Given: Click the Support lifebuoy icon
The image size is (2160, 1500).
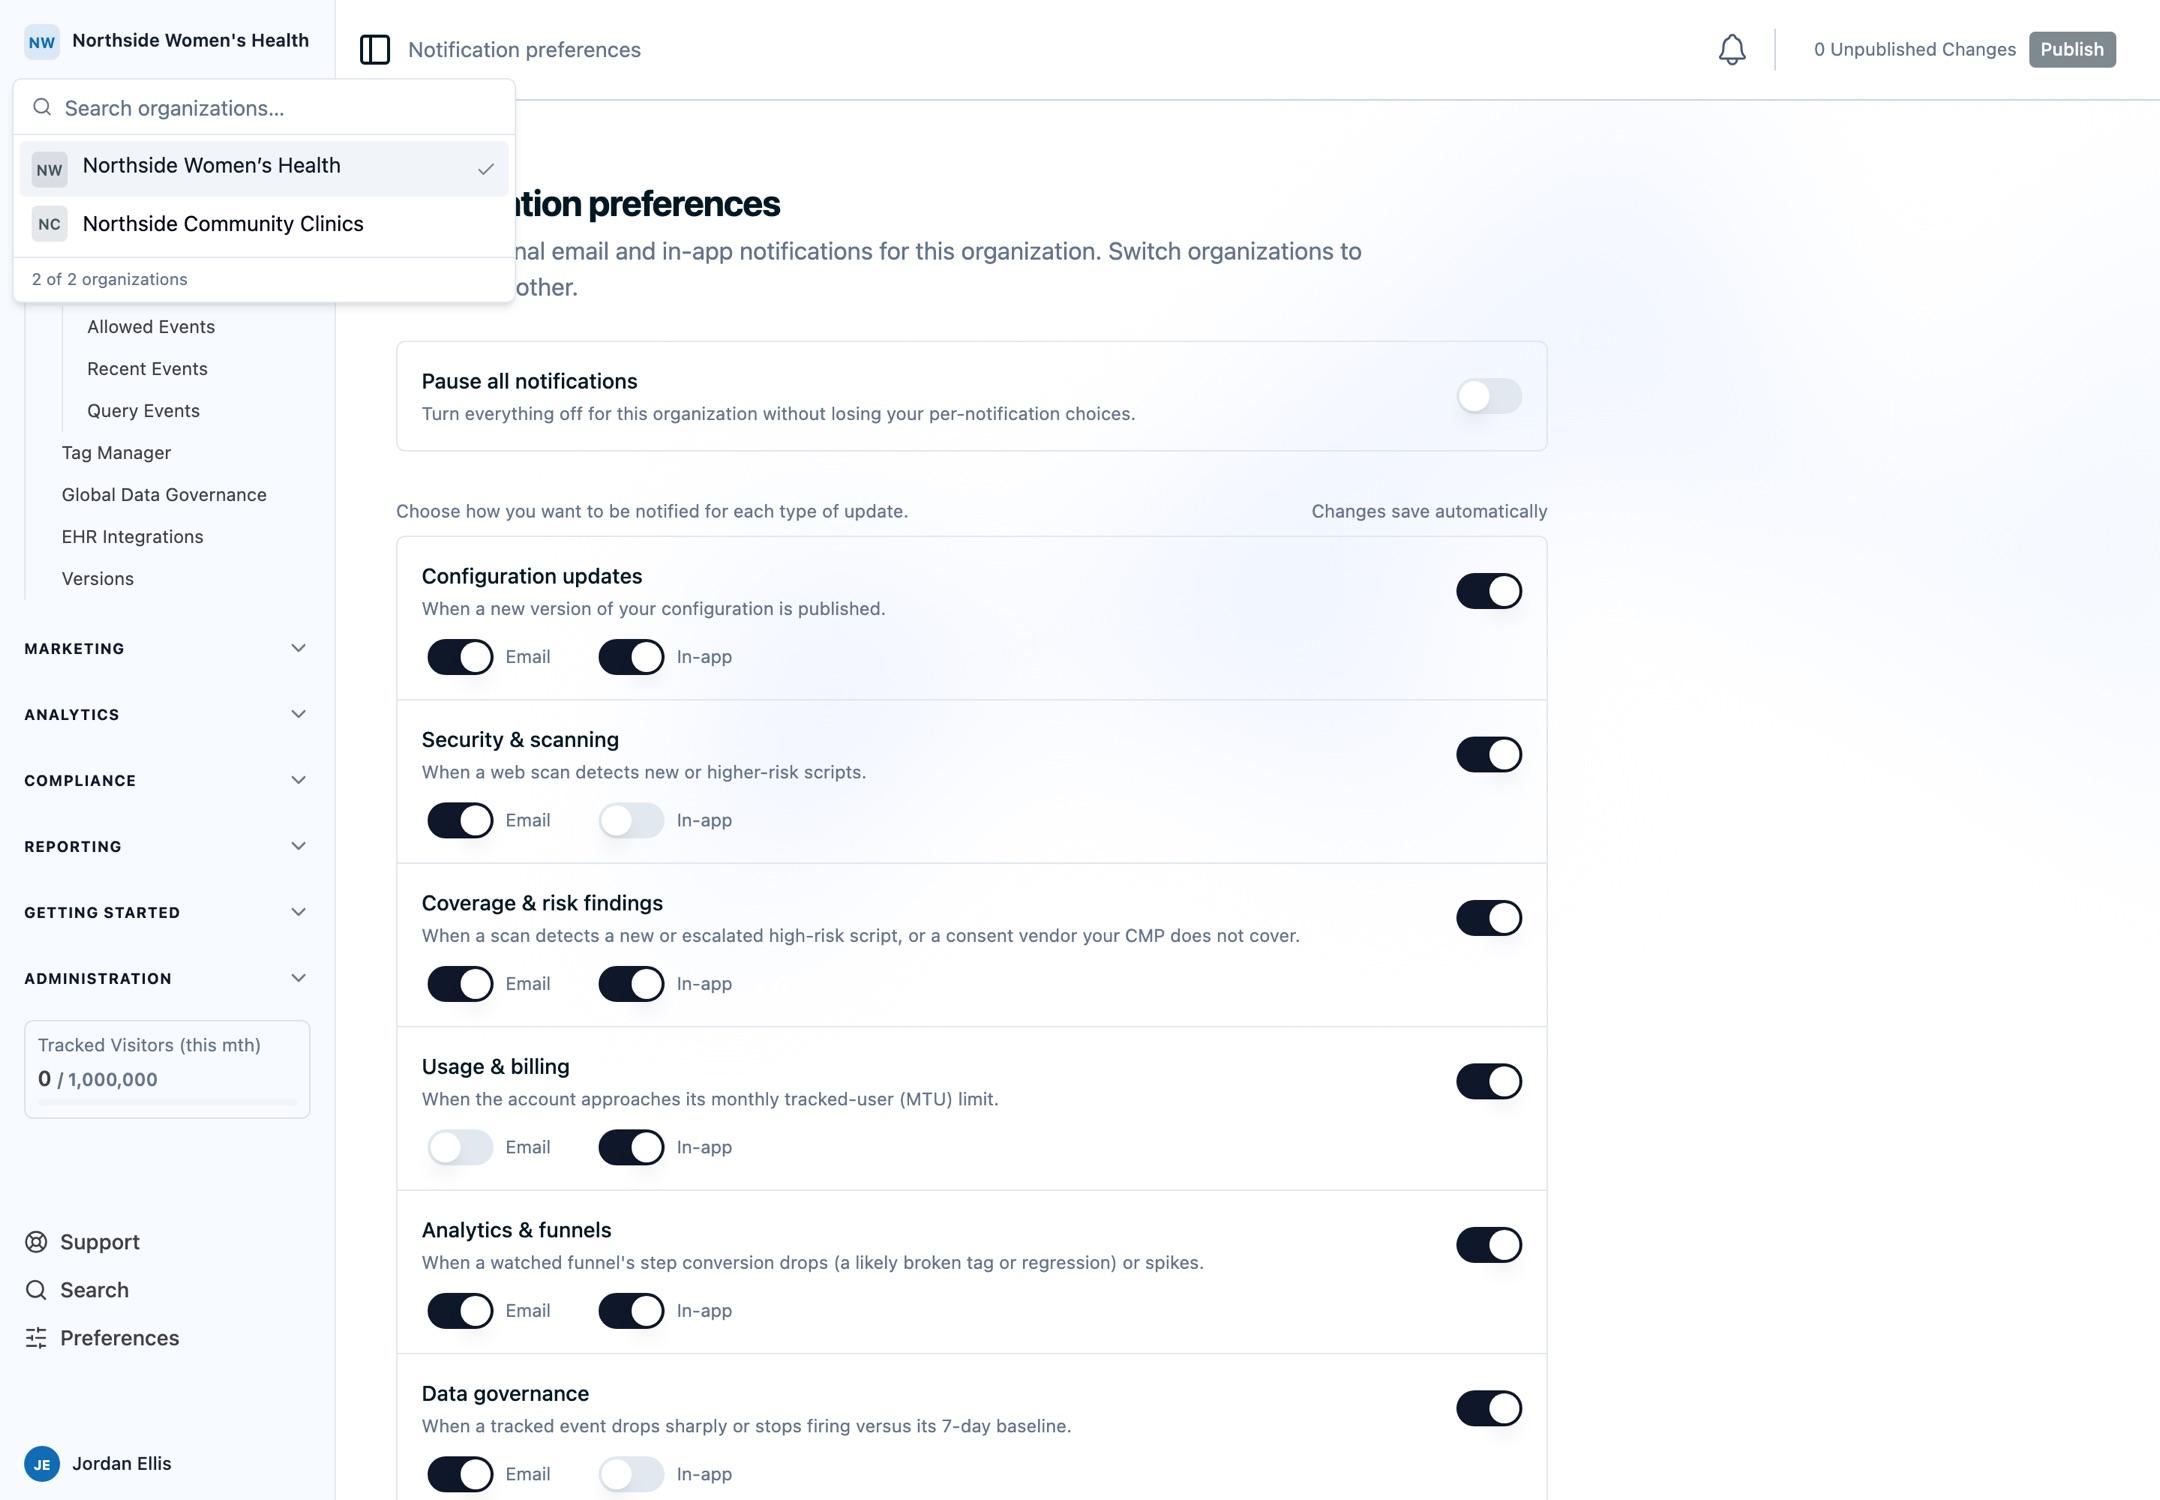Looking at the screenshot, I should [36, 1242].
